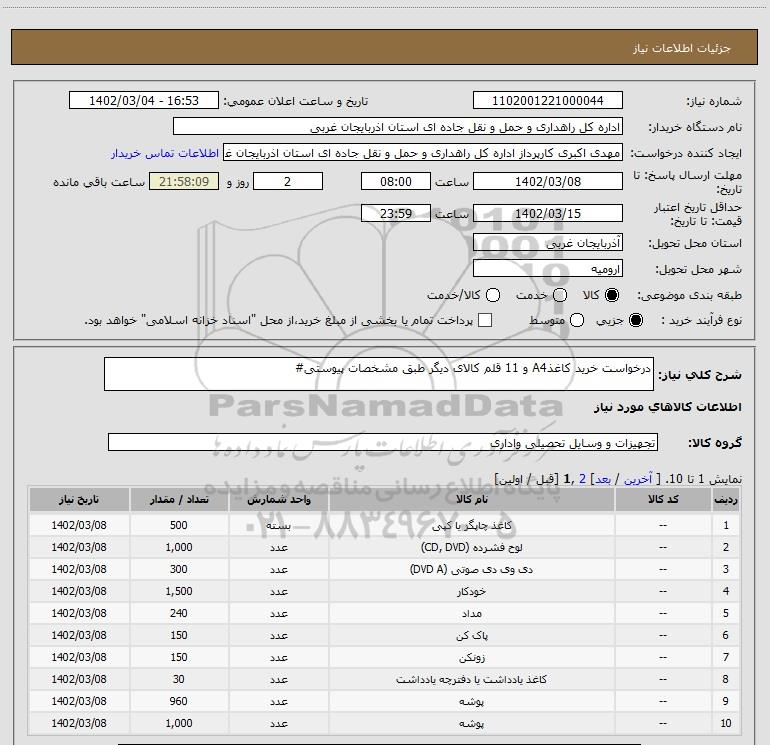Click the ردیف column header

(x=726, y=499)
